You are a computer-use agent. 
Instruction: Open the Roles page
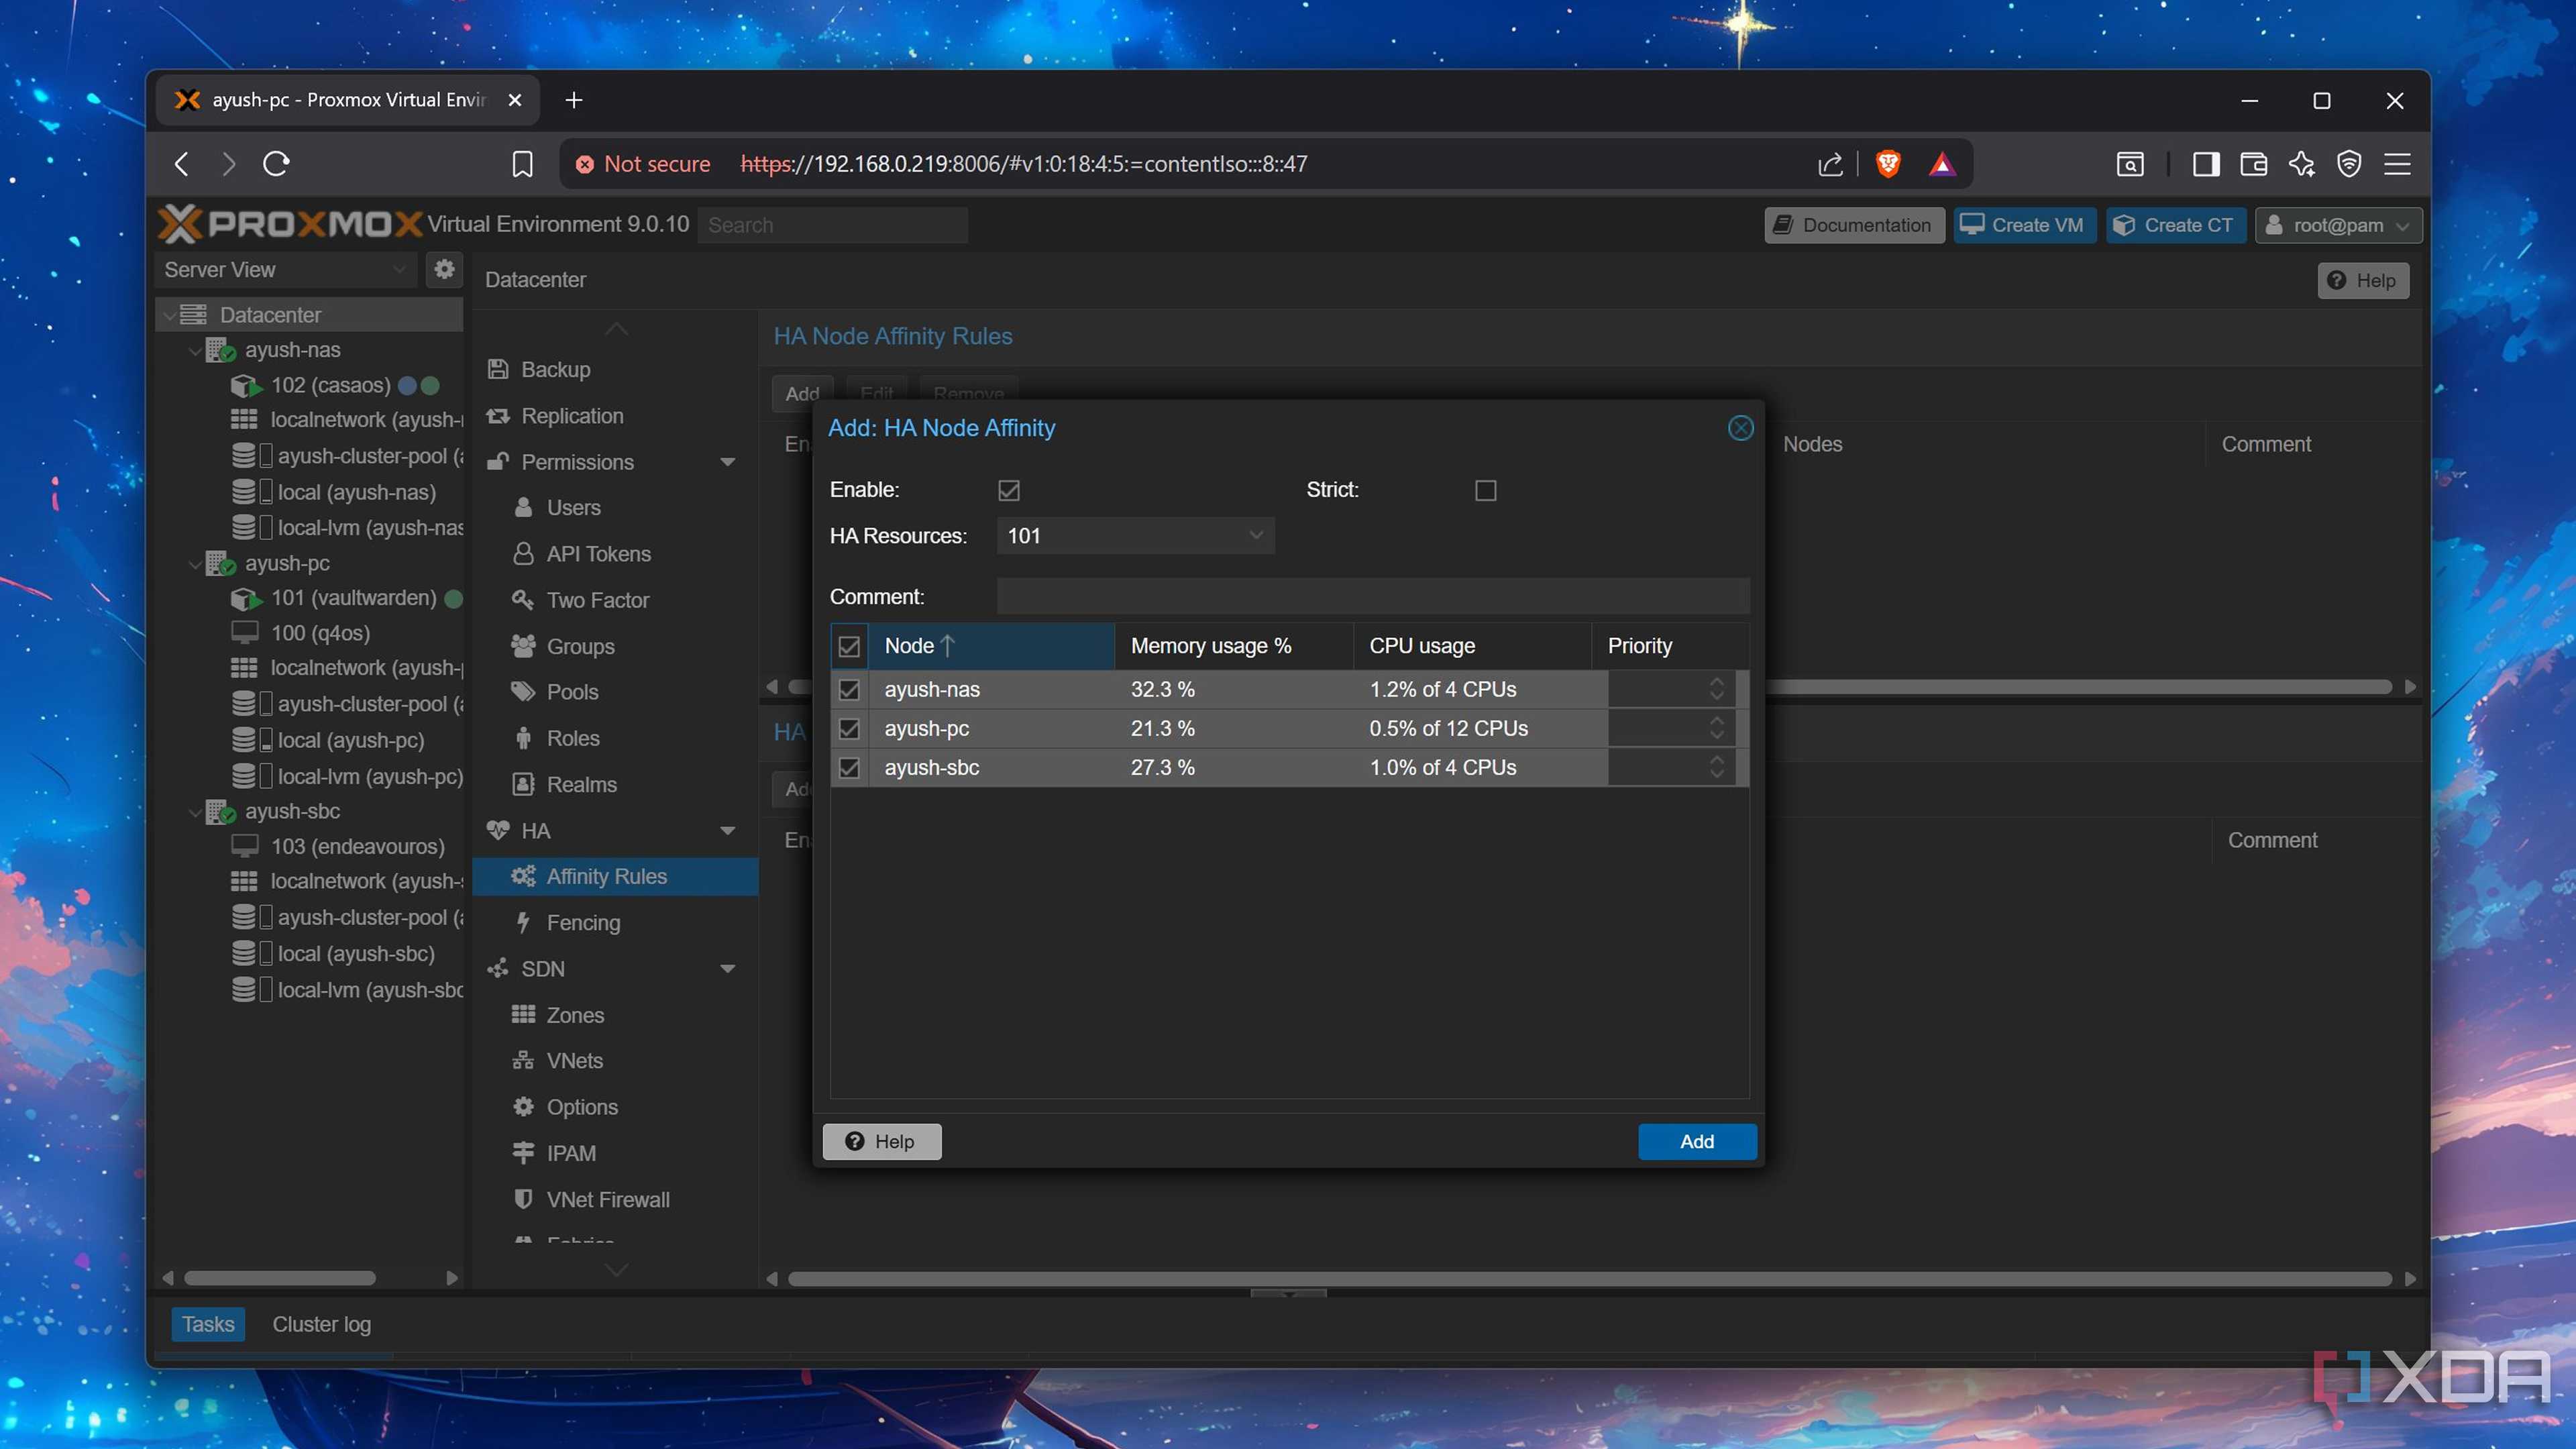click(x=572, y=738)
